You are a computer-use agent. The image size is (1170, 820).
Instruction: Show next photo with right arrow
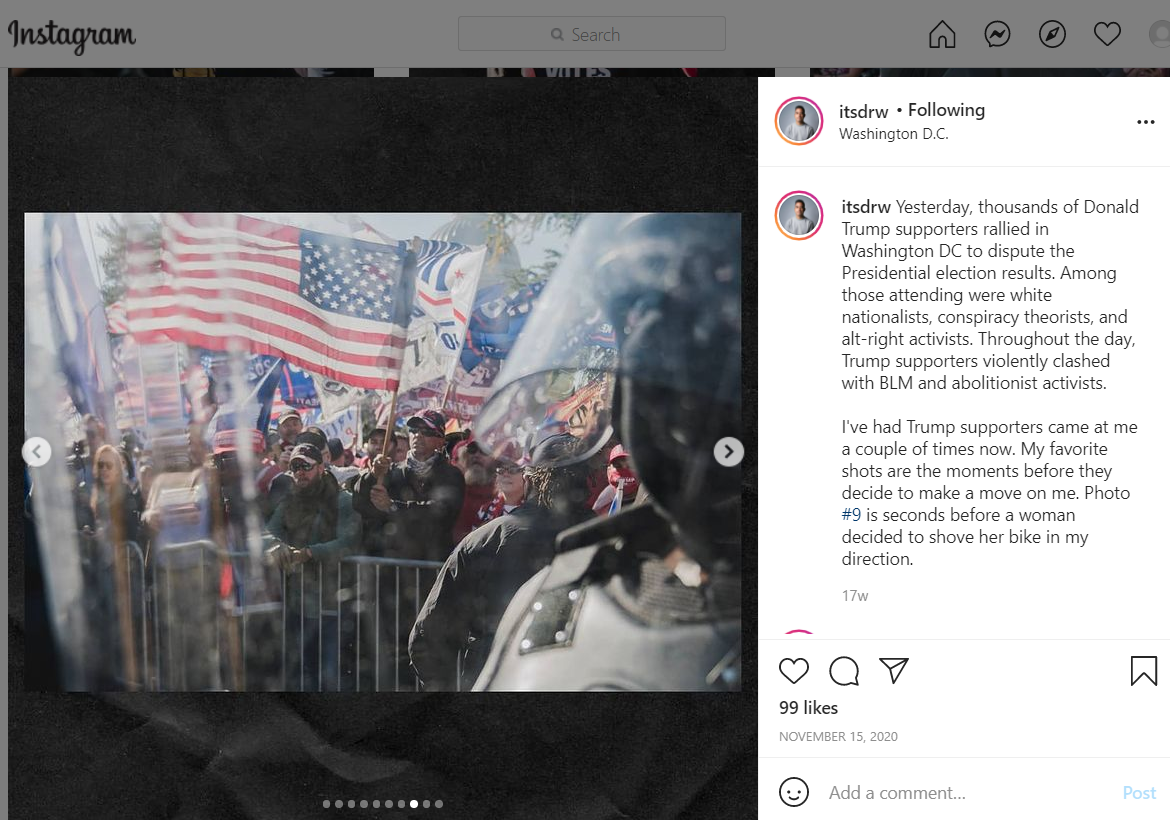coord(728,451)
